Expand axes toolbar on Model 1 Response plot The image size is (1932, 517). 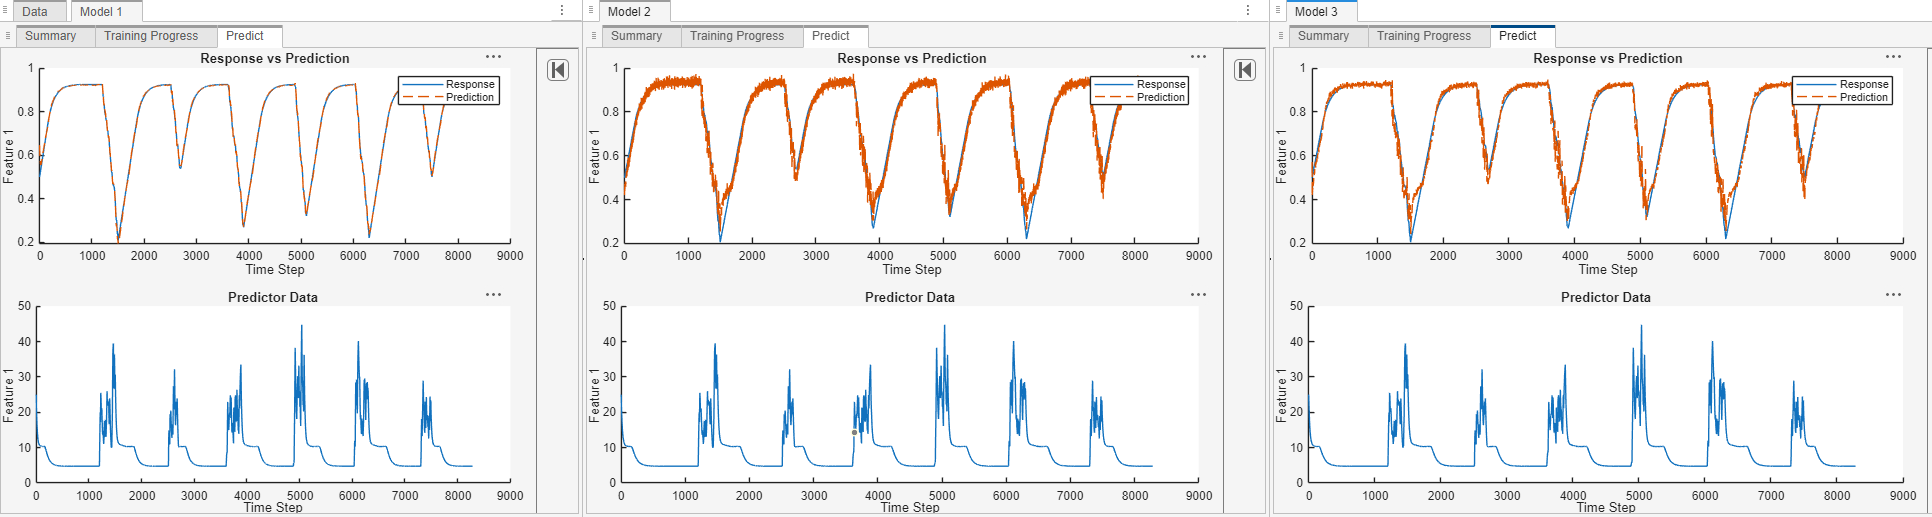[x=493, y=57]
